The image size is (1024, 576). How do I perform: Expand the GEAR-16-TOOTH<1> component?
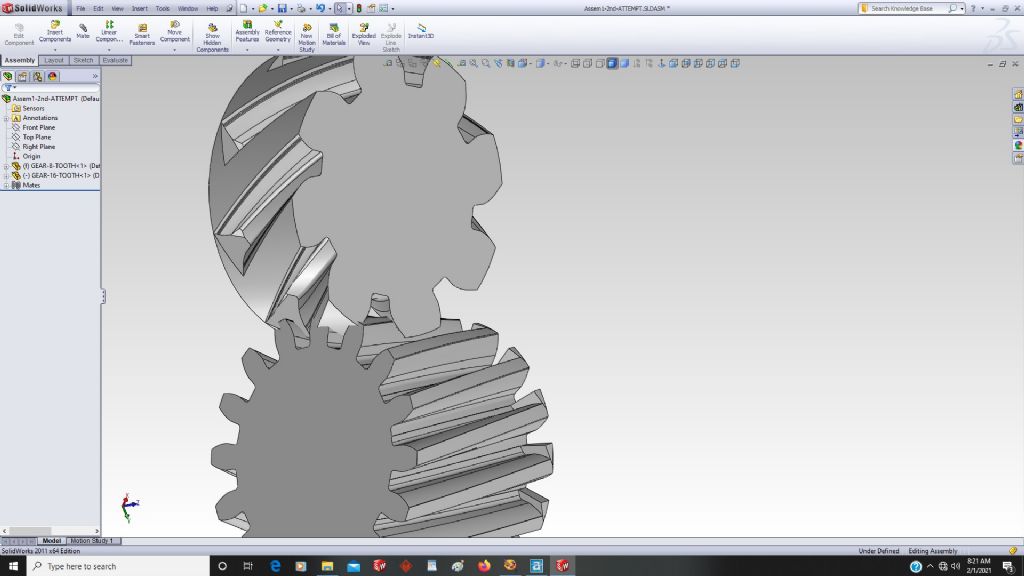click(7, 176)
